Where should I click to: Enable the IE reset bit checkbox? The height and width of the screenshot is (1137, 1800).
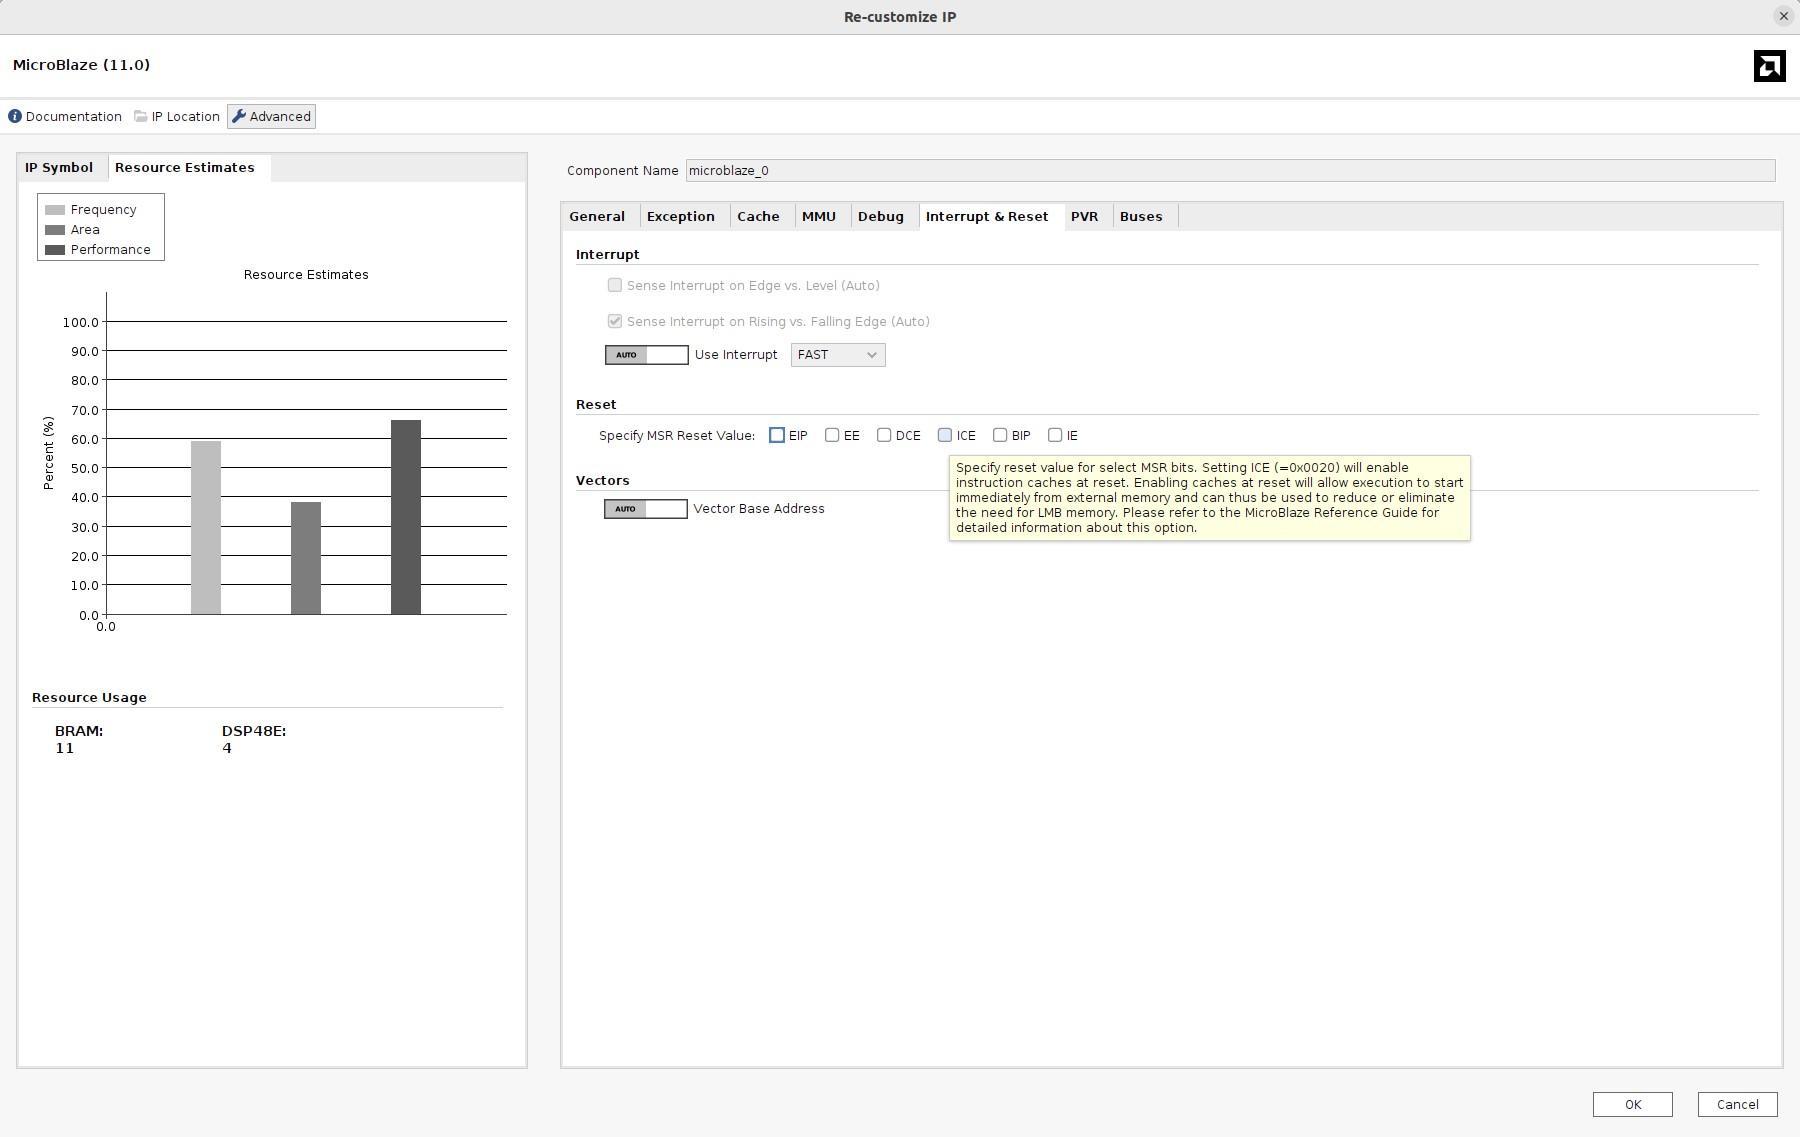1055,435
